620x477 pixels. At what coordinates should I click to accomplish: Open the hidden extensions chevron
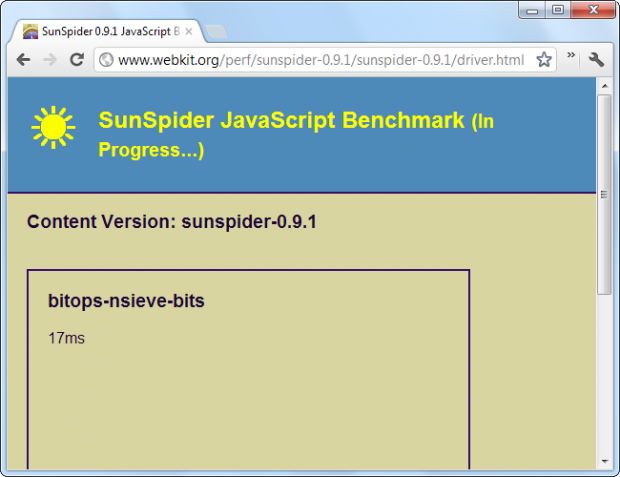(x=571, y=55)
